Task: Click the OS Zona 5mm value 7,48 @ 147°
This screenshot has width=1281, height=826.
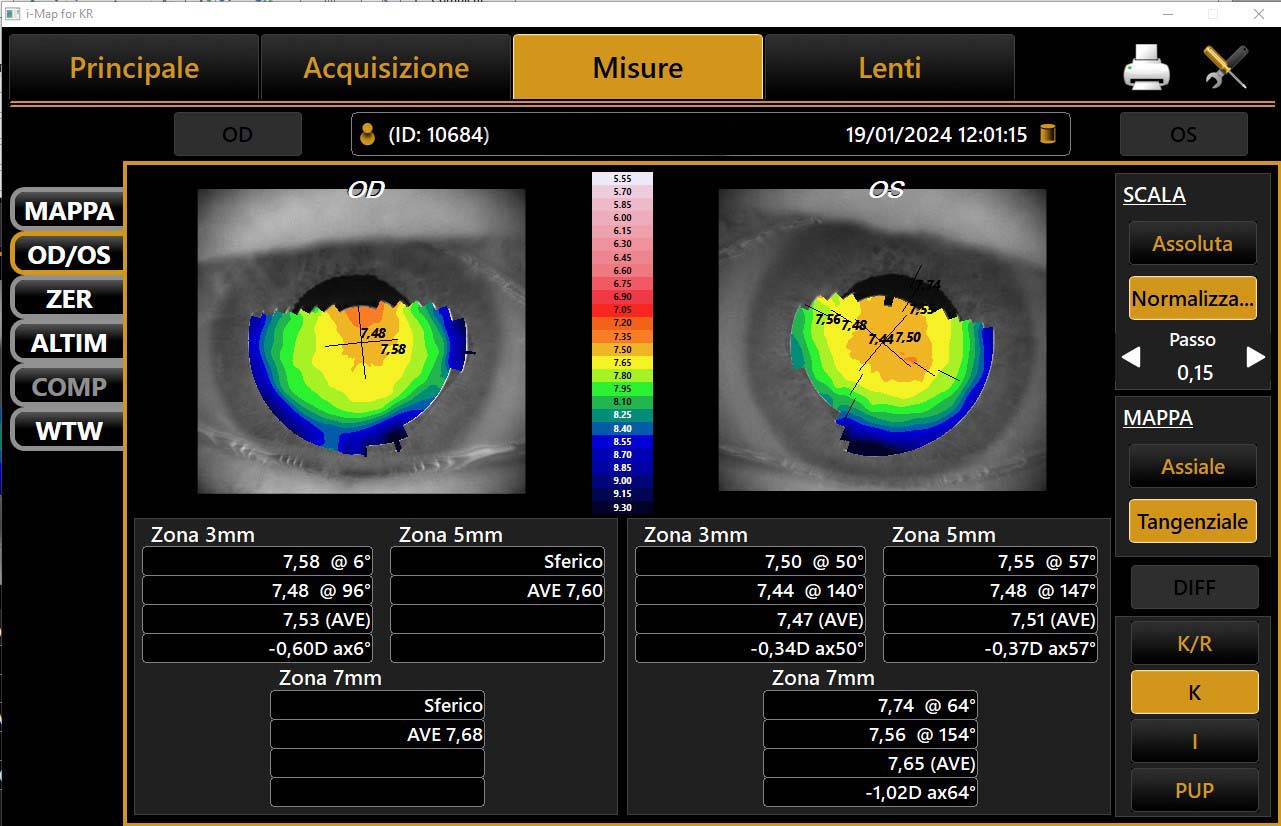Action: click(991, 591)
